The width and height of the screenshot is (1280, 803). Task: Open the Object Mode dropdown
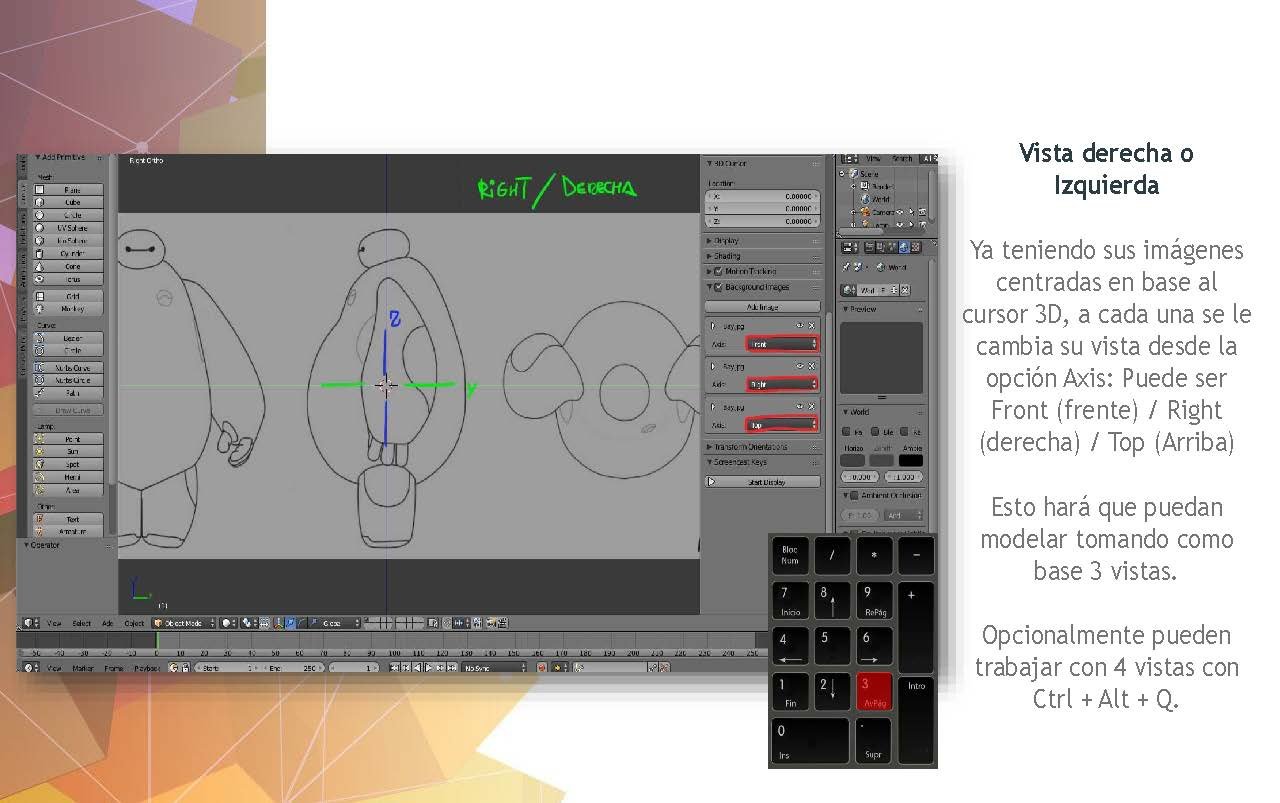183,623
